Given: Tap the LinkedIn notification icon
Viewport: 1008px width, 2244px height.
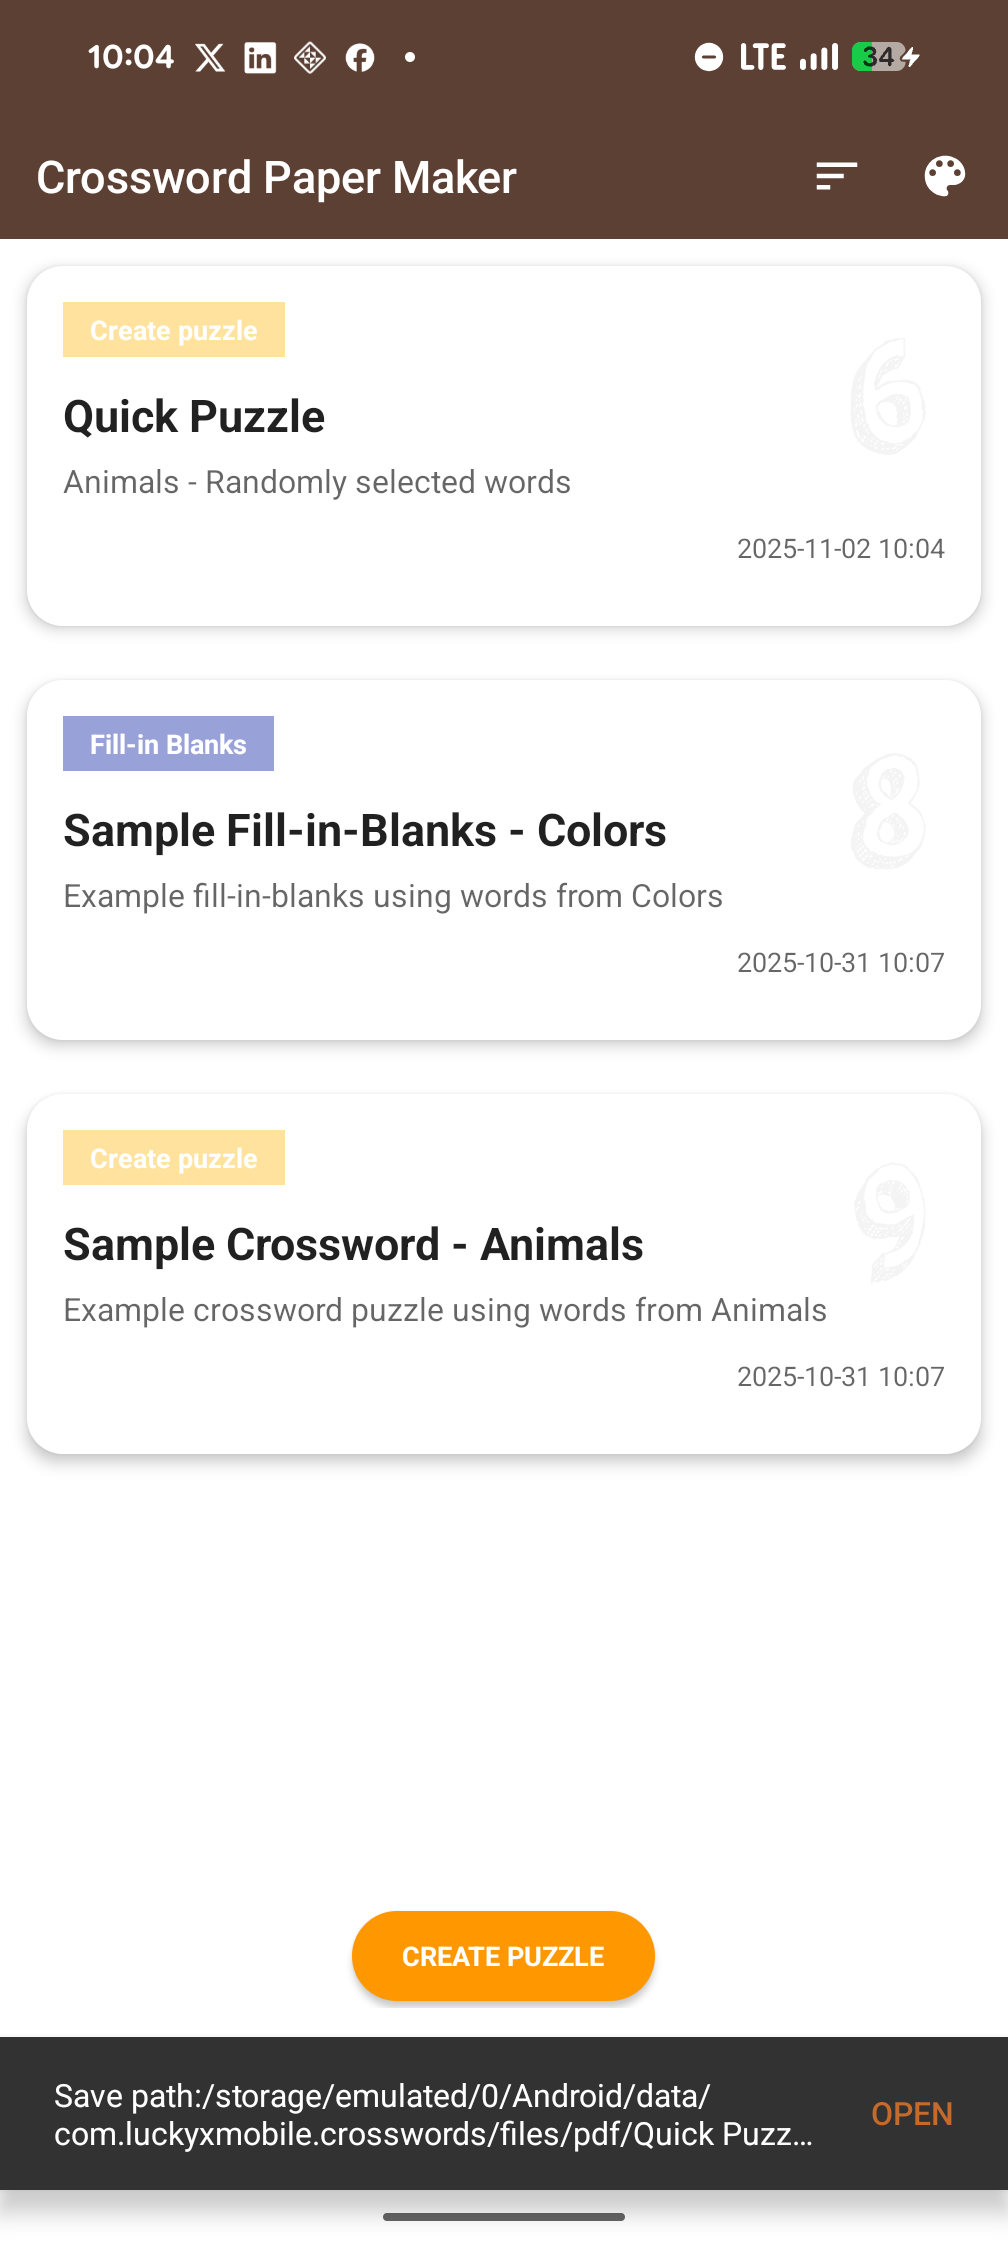Looking at the screenshot, I should (260, 58).
